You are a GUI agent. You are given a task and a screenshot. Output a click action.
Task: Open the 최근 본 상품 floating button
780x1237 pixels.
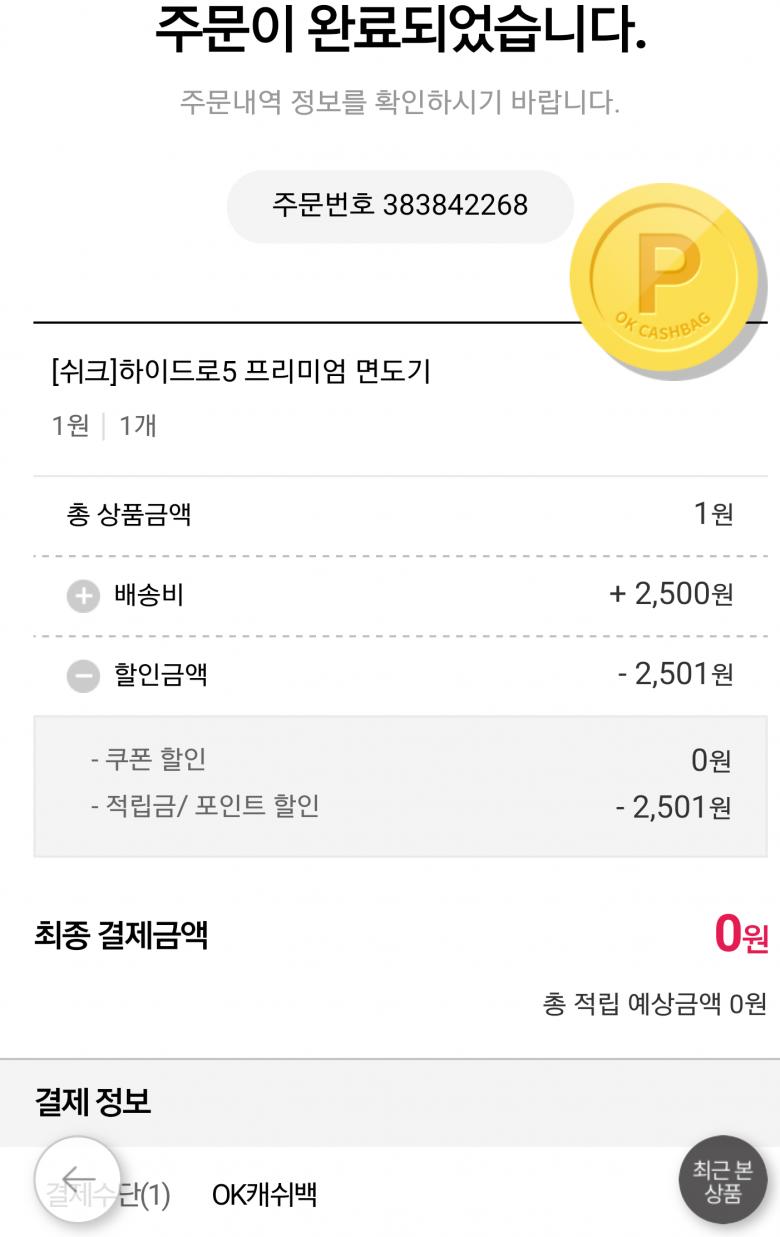click(722, 1180)
